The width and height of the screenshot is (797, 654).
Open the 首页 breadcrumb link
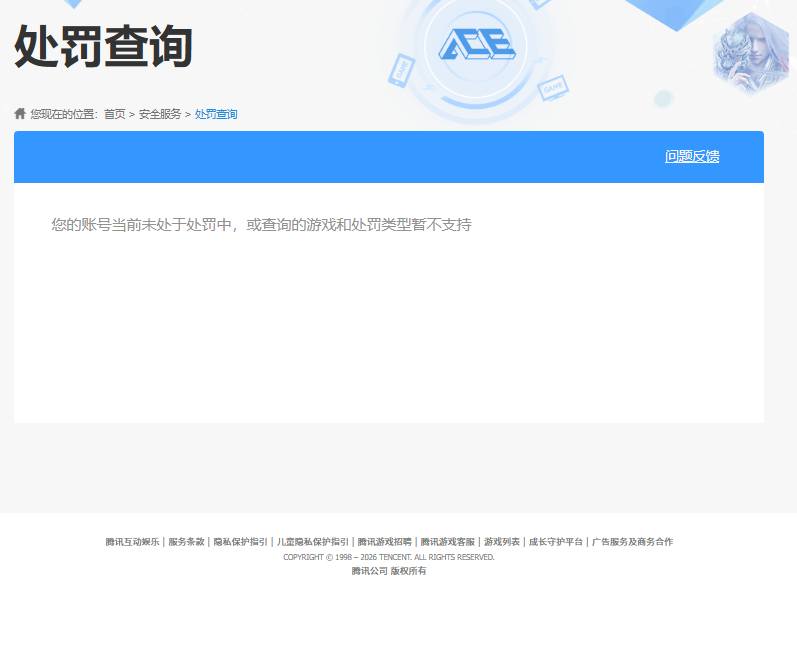click(114, 114)
